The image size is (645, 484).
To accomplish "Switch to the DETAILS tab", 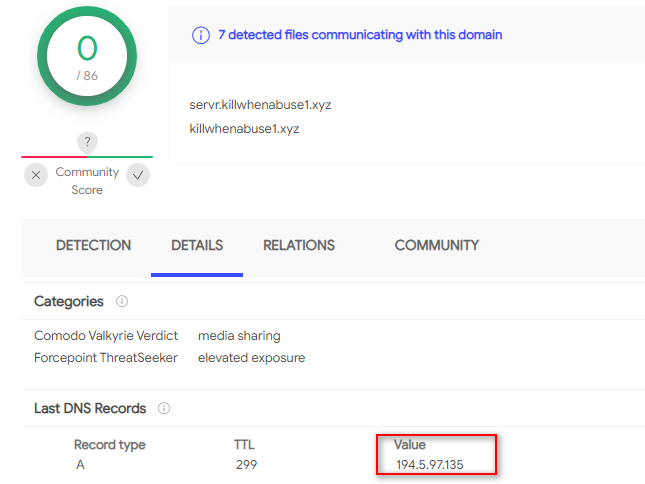I will coord(197,245).
